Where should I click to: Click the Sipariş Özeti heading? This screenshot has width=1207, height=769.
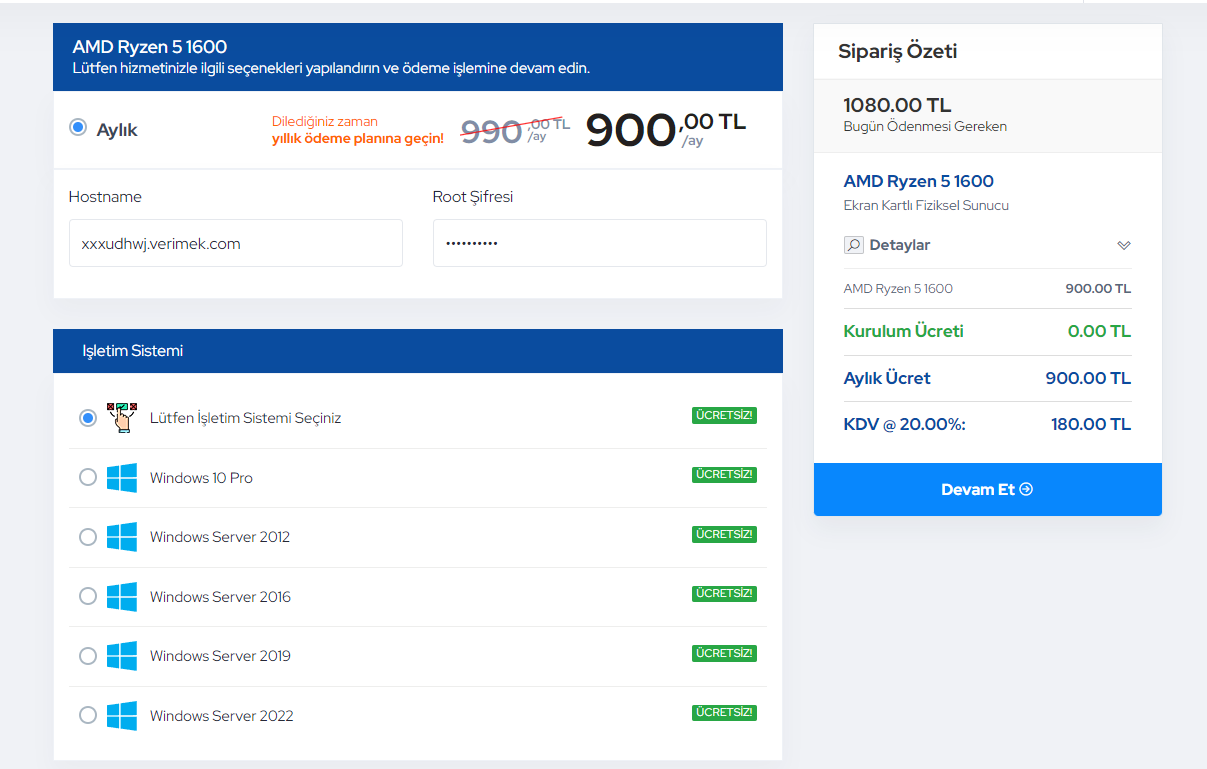tap(898, 51)
